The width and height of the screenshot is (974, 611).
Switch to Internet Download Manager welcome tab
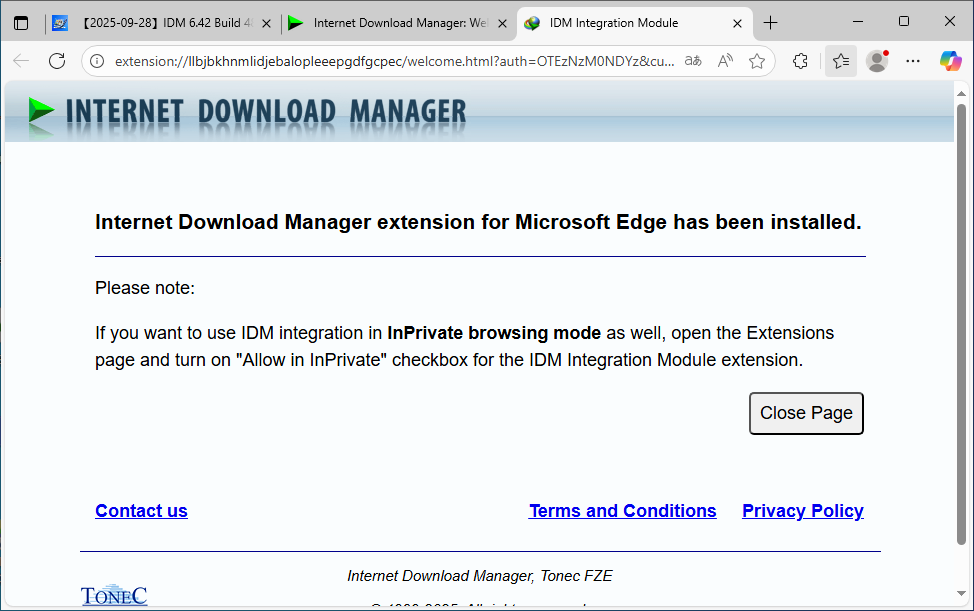click(395, 23)
